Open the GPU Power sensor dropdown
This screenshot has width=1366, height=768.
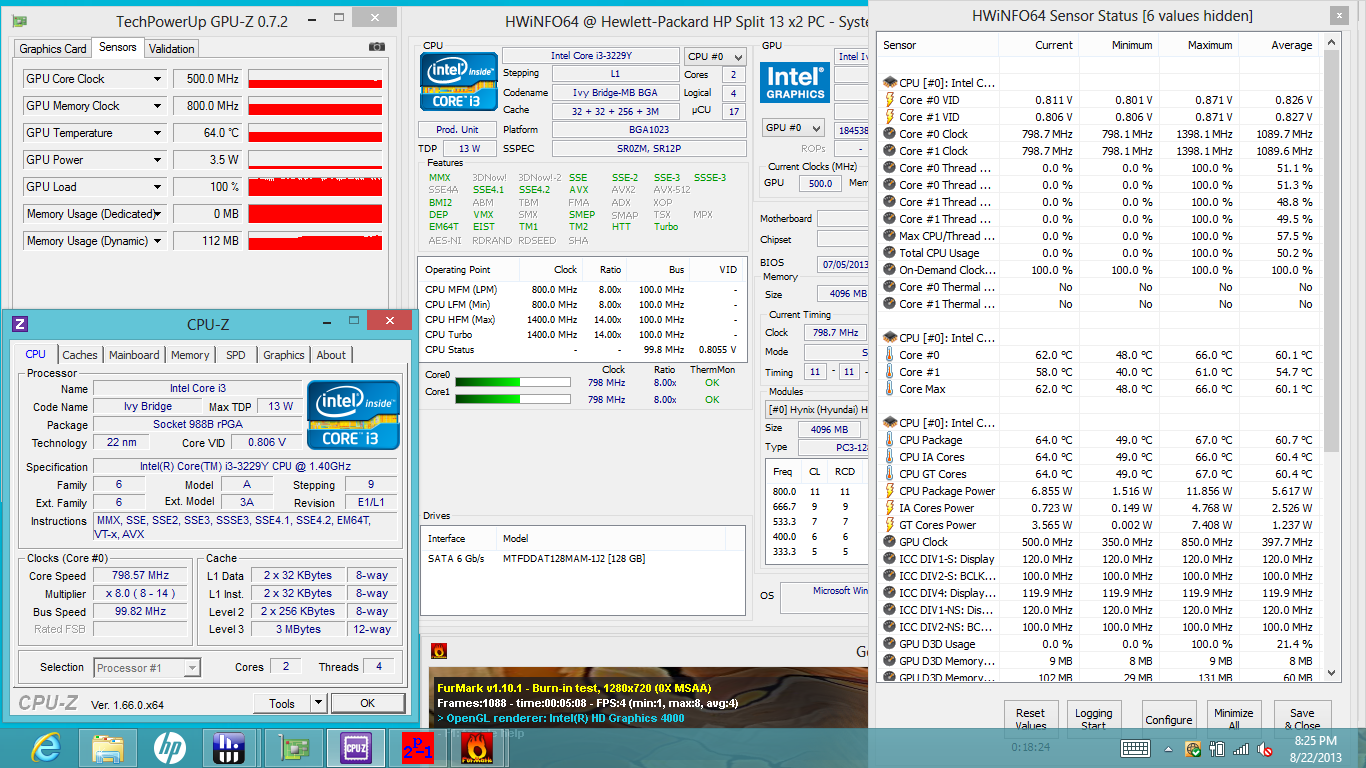[157, 160]
